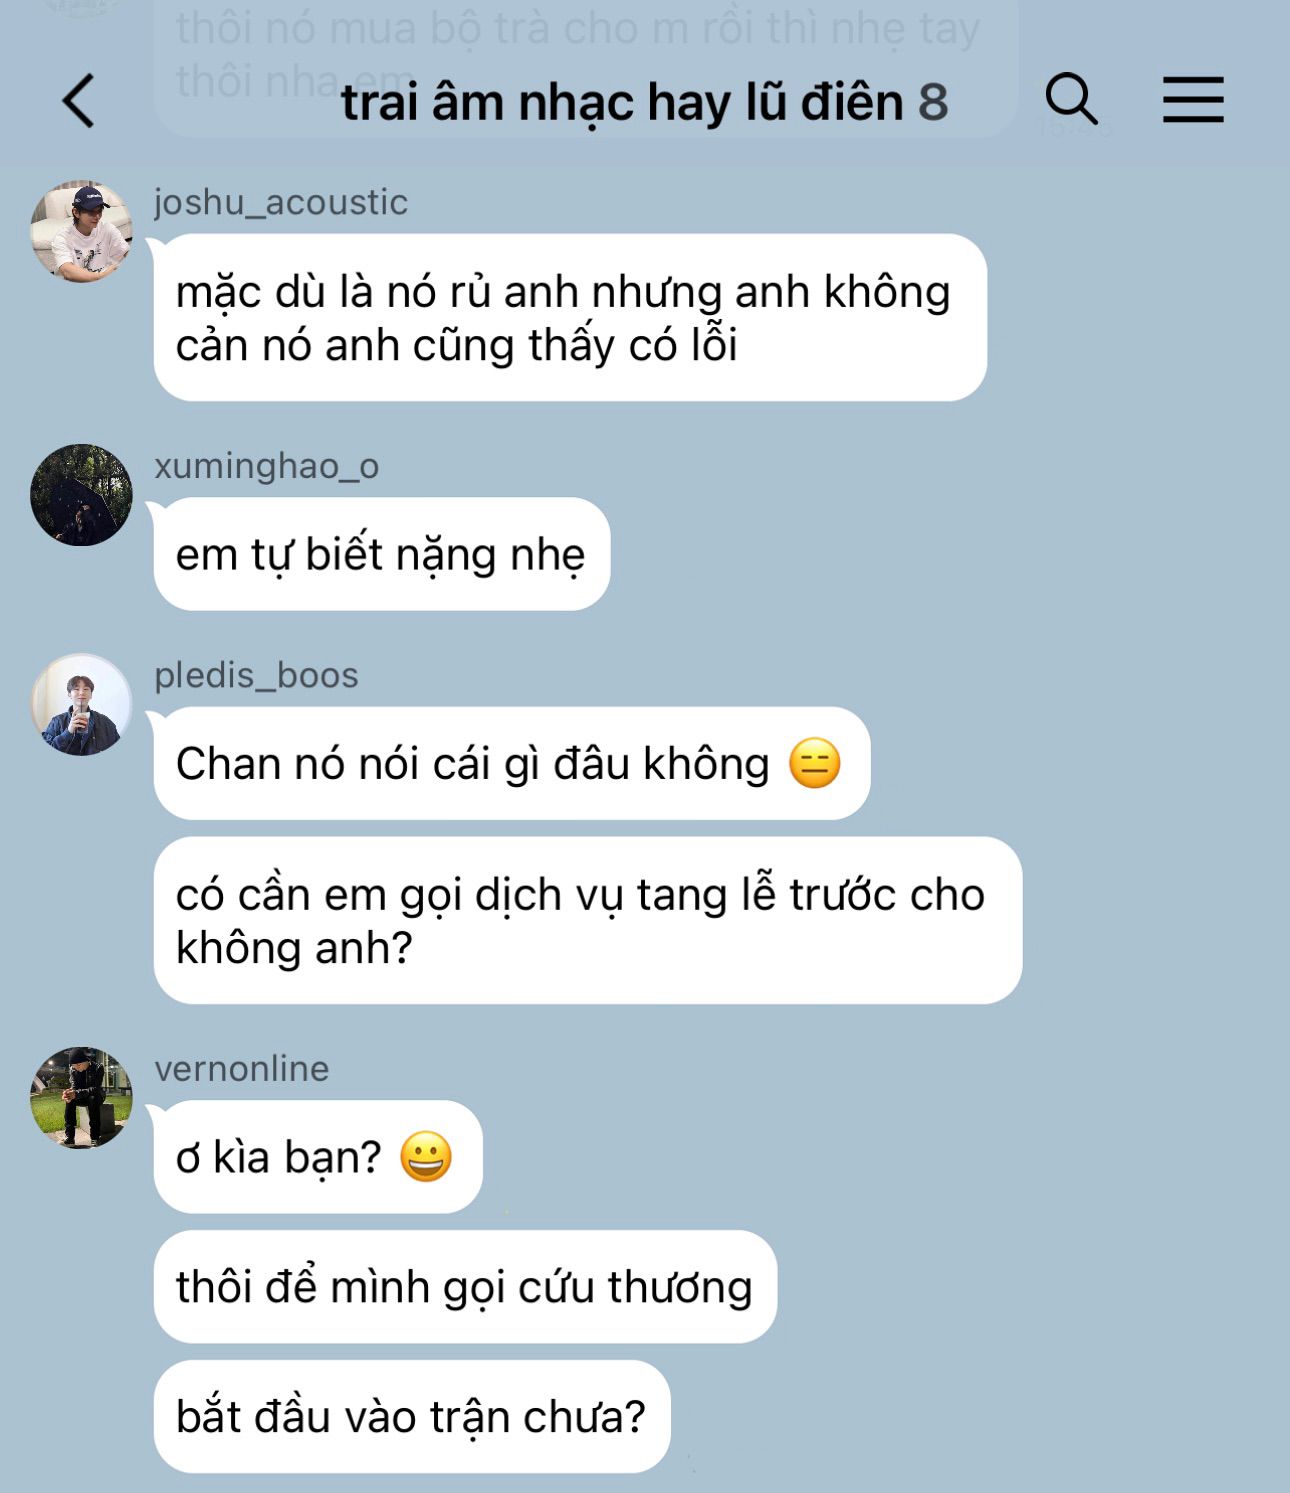Tap the username xuminghao_o
1290x1493 pixels.
pos(267,466)
